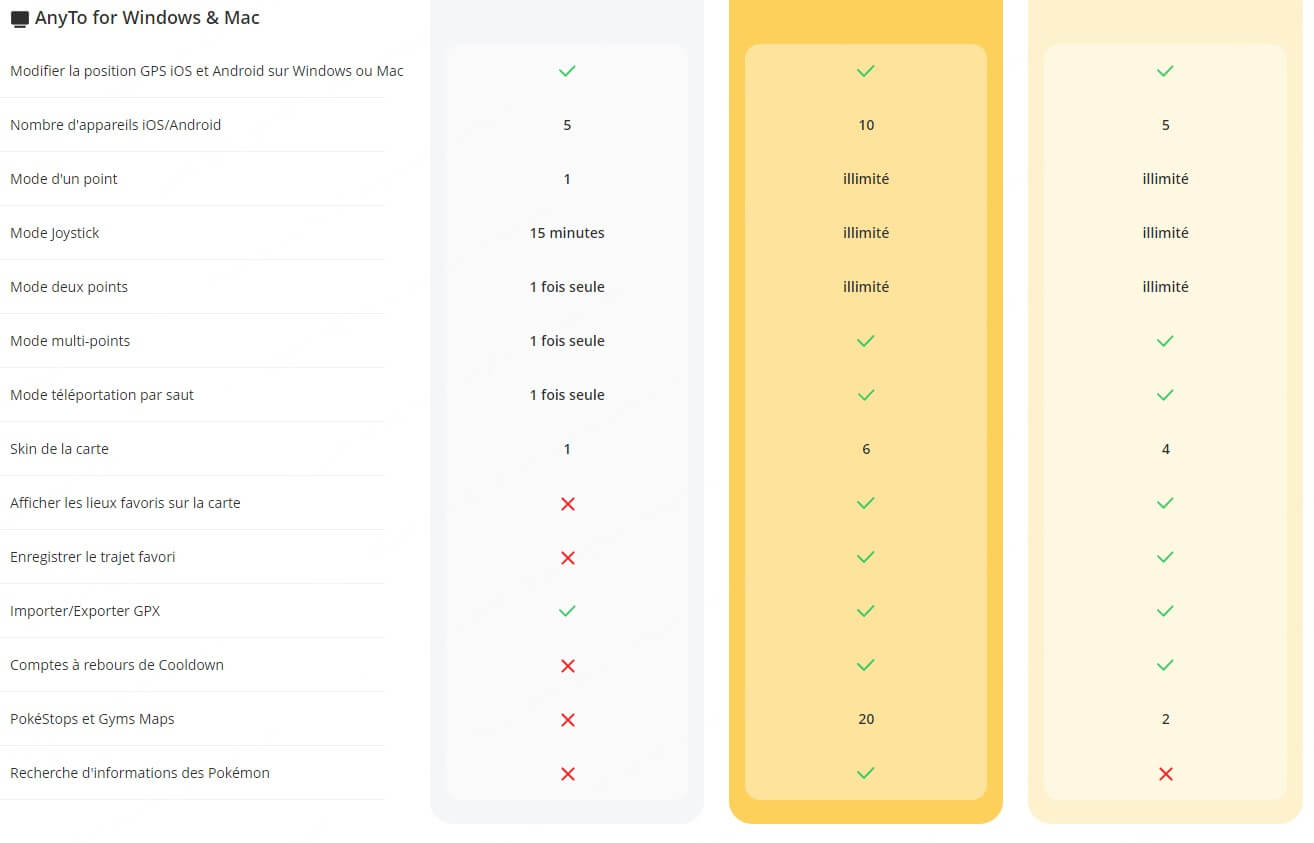Click the AnyTo for Windows & Mac heading
1314x843 pixels.
(147, 18)
